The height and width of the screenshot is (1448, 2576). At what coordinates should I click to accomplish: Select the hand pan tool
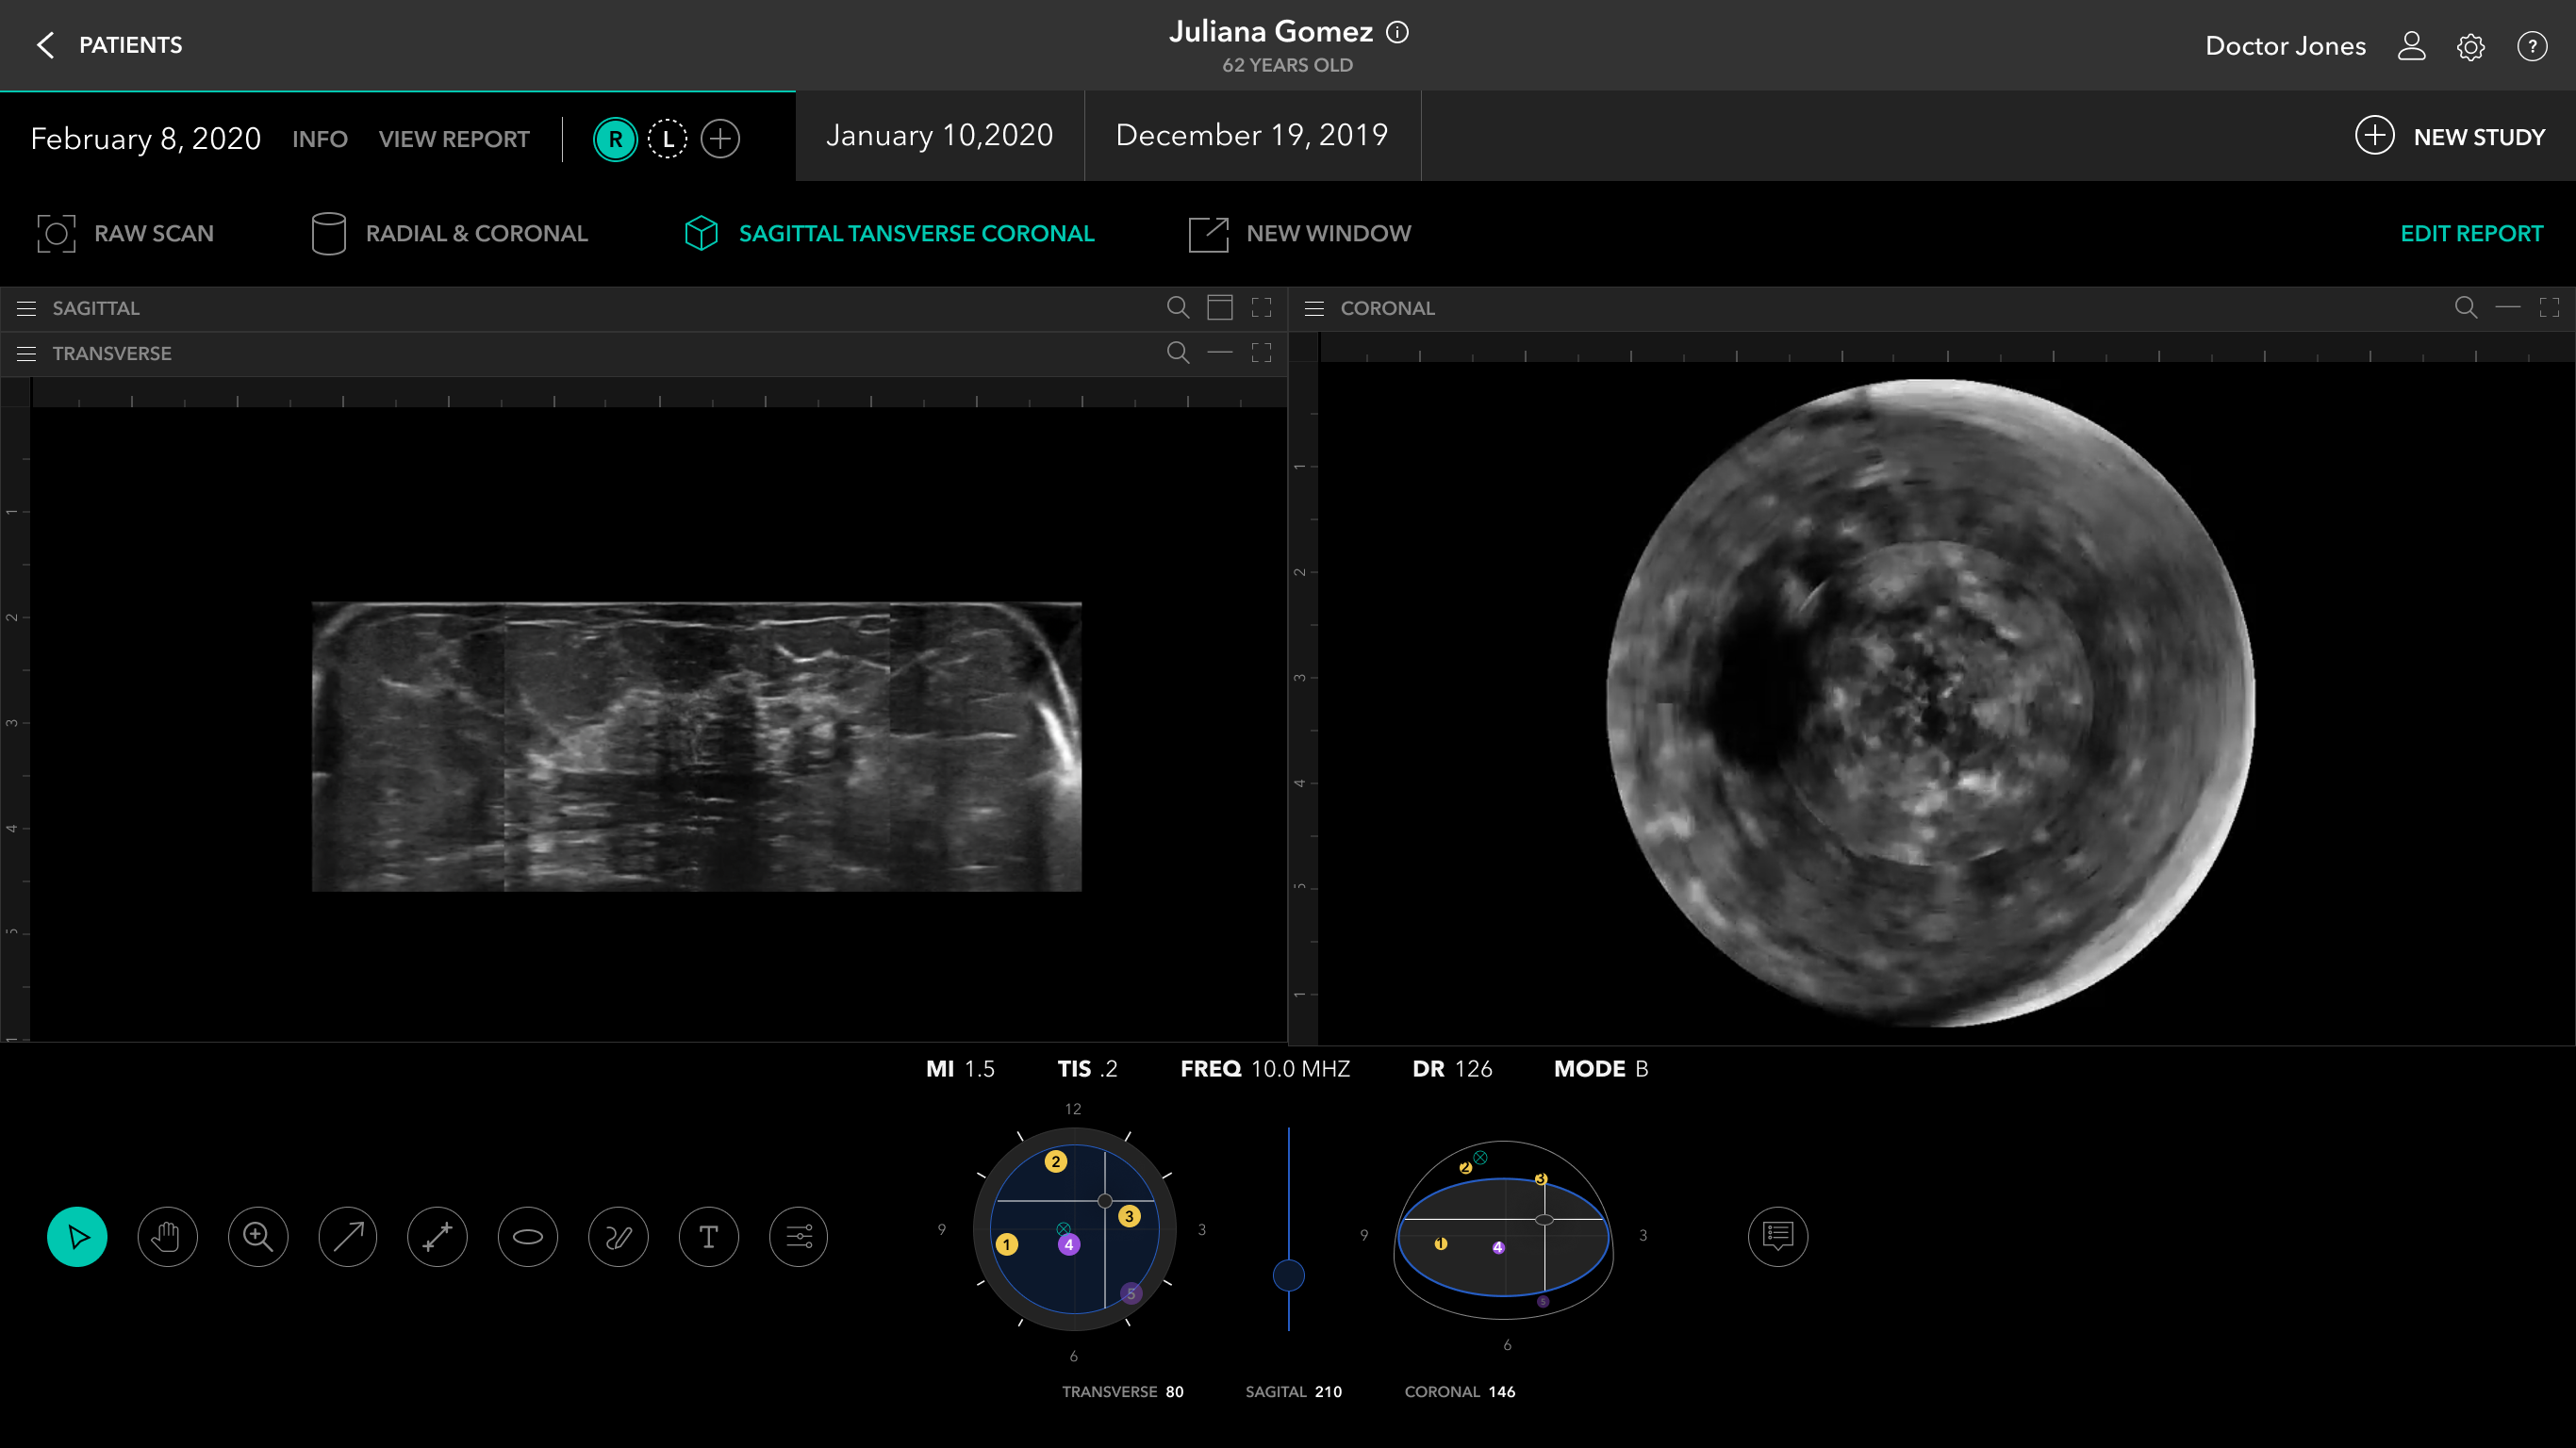click(x=167, y=1237)
